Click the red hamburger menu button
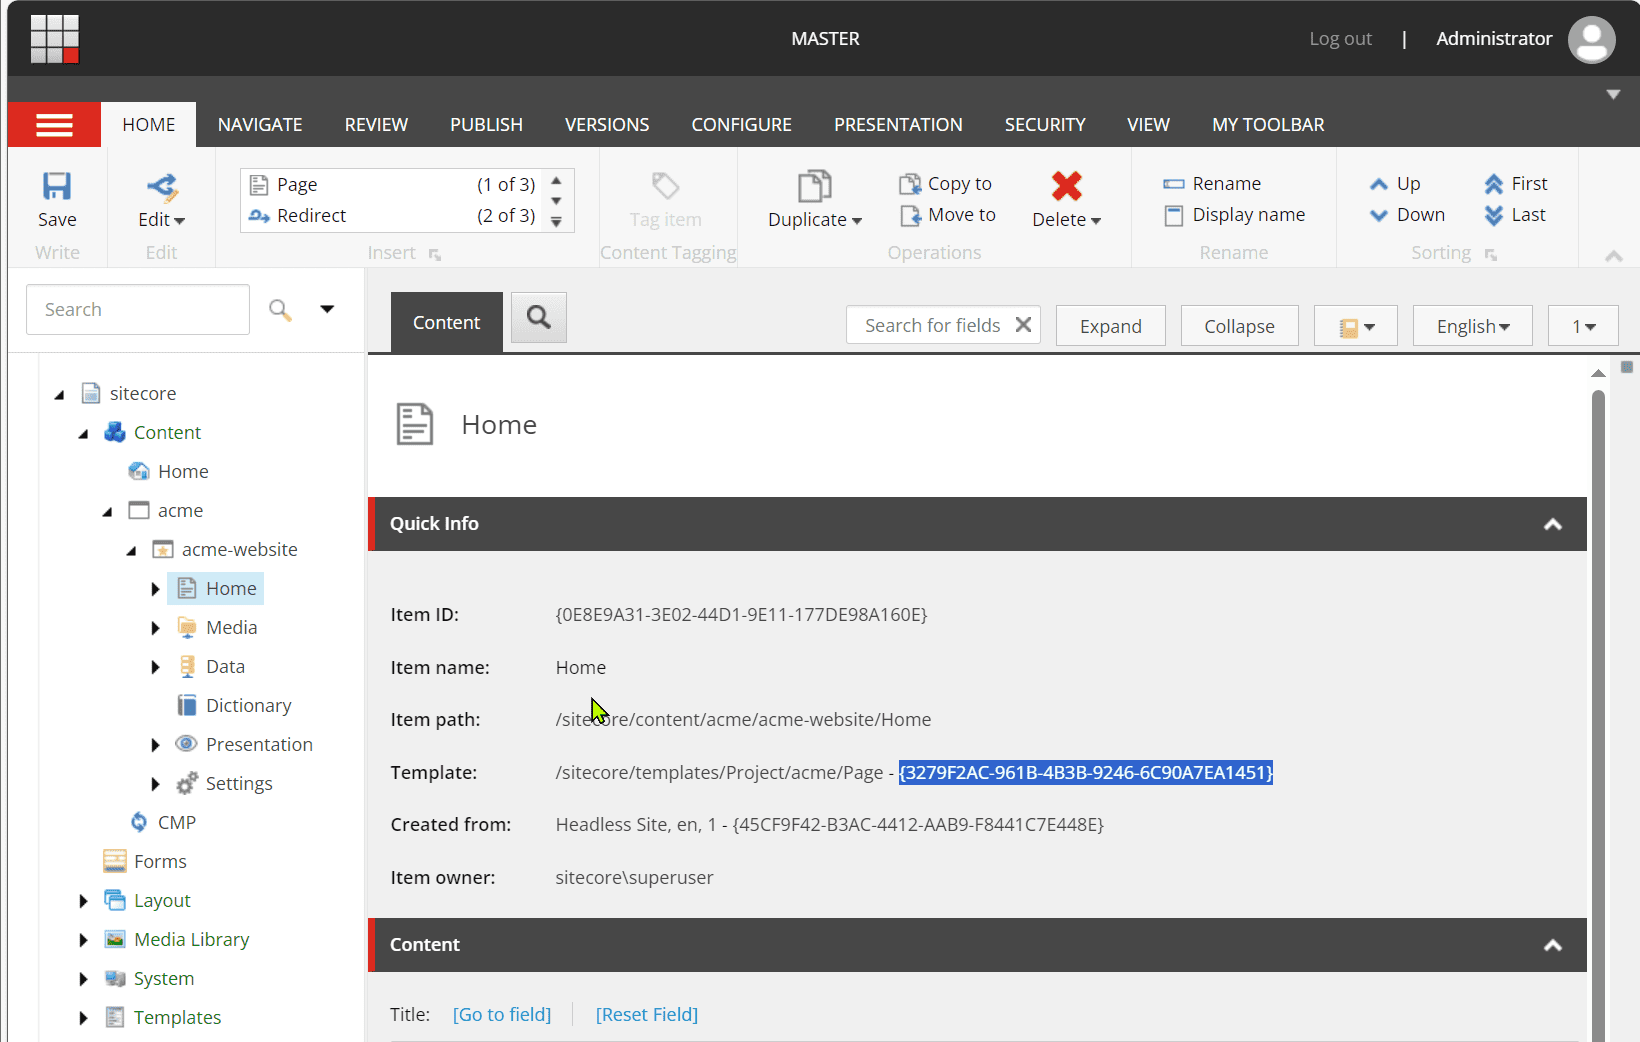The height and width of the screenshot is (1042, 1640). [54, 125]
